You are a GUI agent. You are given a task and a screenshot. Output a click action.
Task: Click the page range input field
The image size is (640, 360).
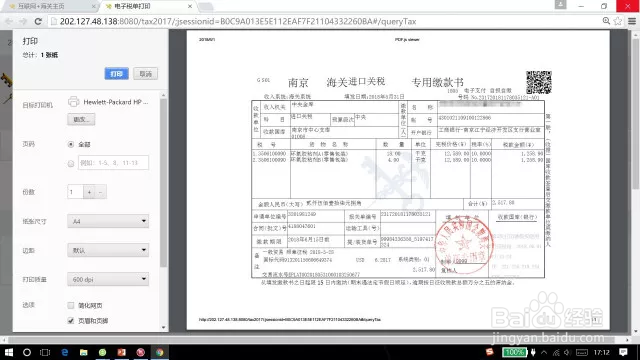click(113, 162)
